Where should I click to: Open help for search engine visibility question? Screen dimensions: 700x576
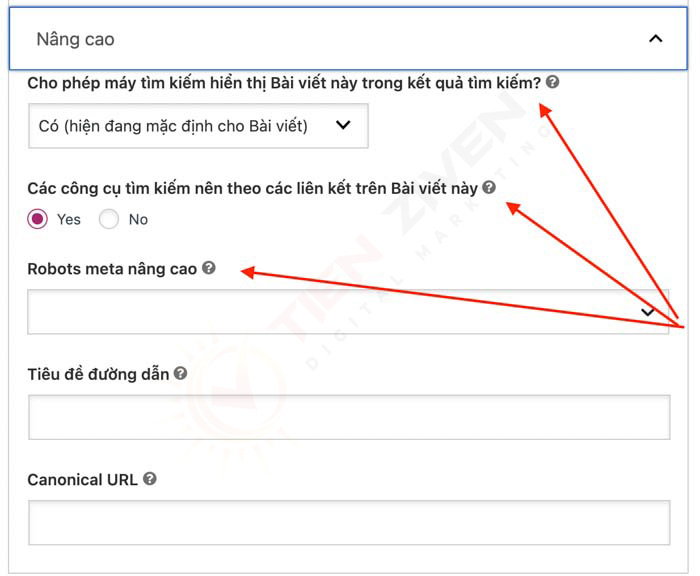(x=552, y=82)
